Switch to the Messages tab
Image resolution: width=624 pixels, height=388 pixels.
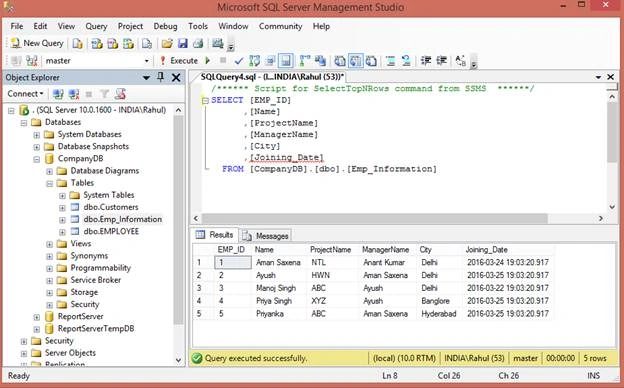(266, 236)
